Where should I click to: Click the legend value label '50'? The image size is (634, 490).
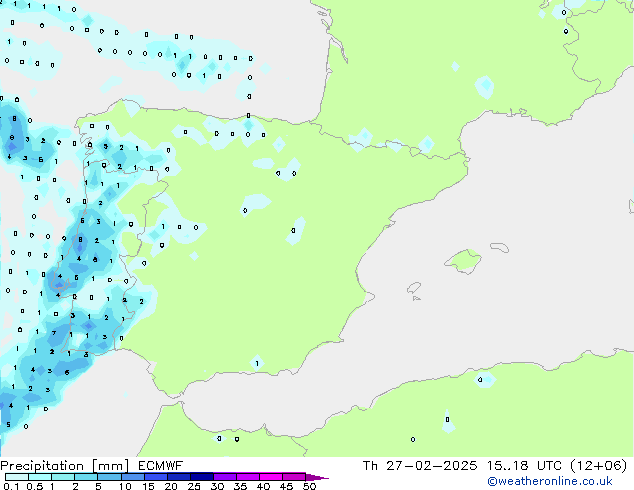309,486
